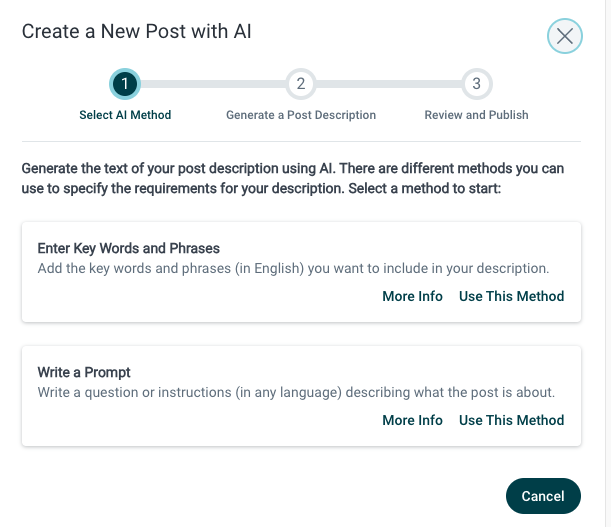Open the 'Review and Publish' step label
Image resolution: width=611 pixels, height=527 pixels.
[x=476, y=115]
